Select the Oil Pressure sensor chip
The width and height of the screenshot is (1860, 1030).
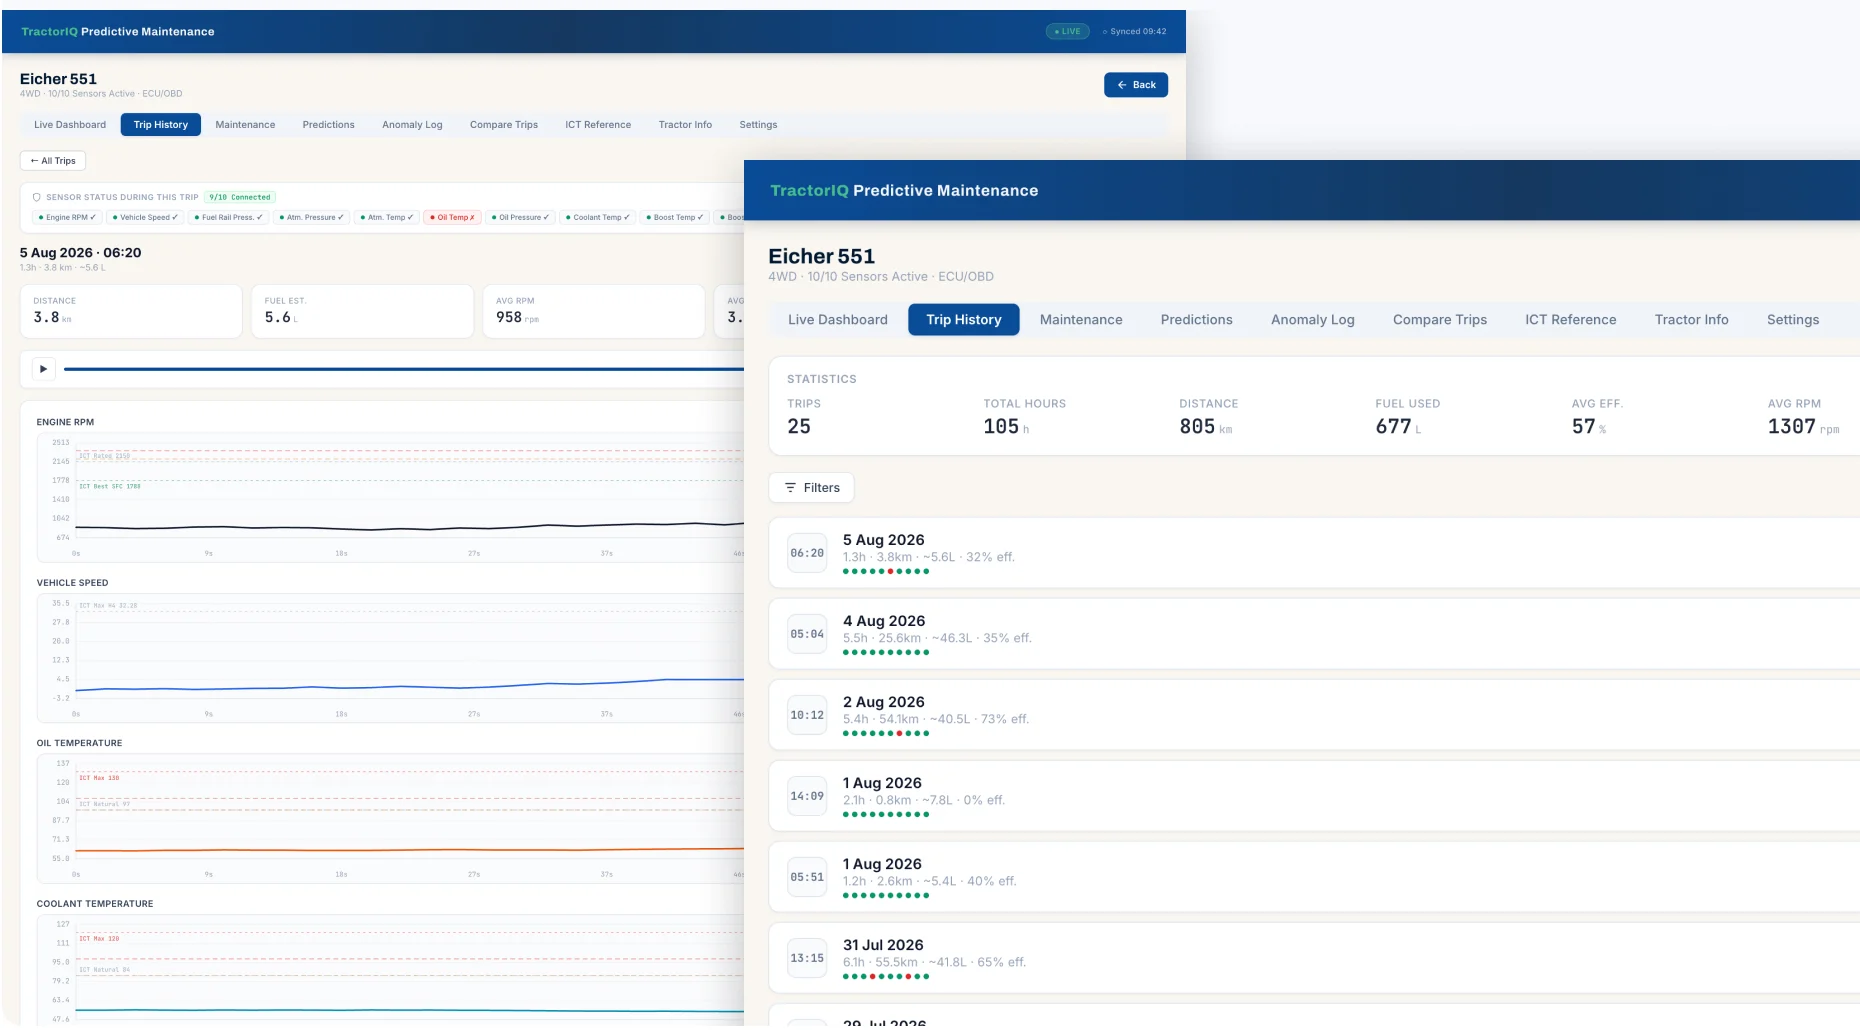click(521, 217)
